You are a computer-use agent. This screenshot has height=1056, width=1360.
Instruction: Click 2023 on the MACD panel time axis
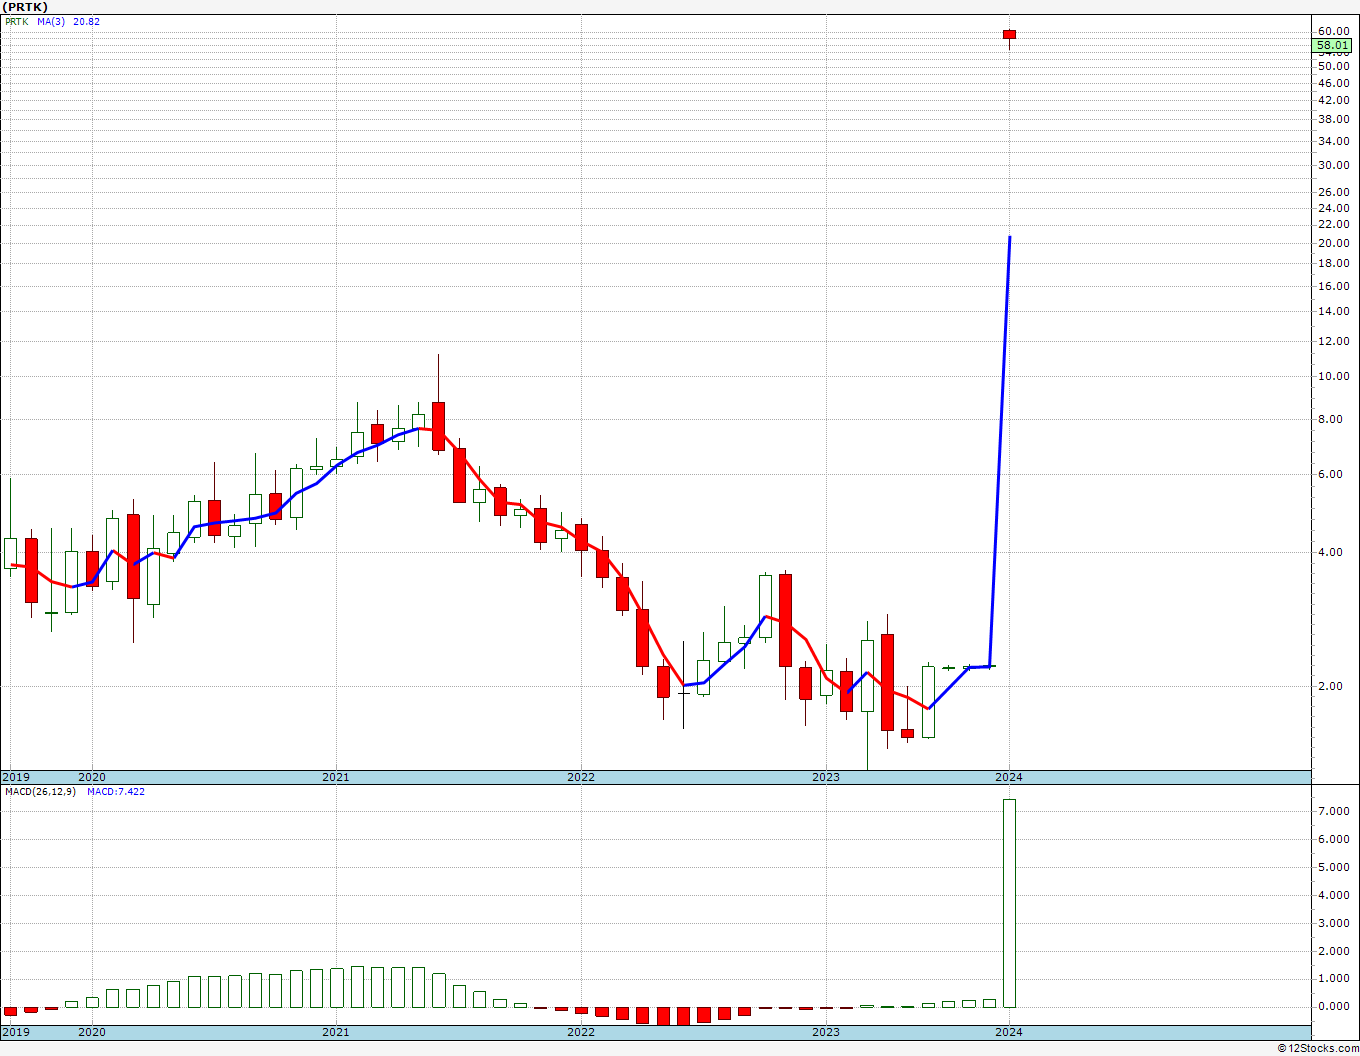point(826,1032)
